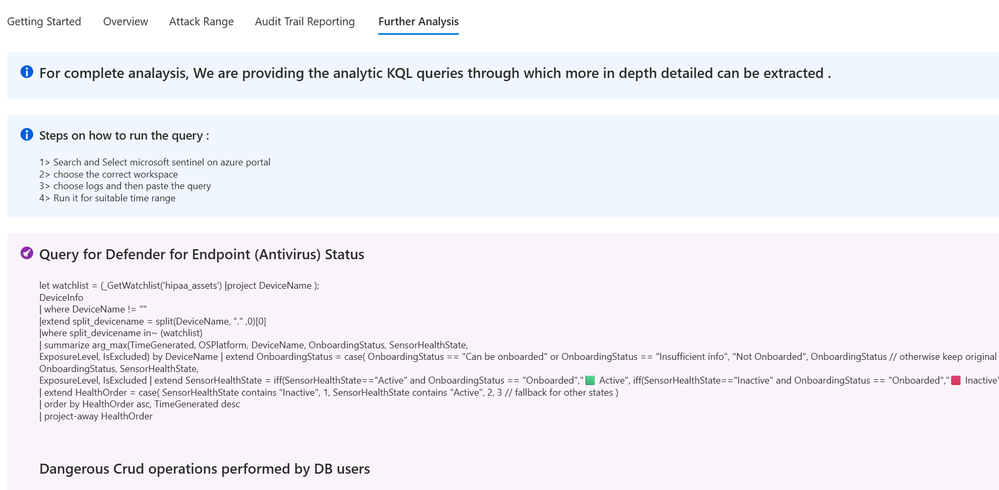This screenshot has height=490, width=999.
Task: Click the green square before Active
Action: point(590,380)
